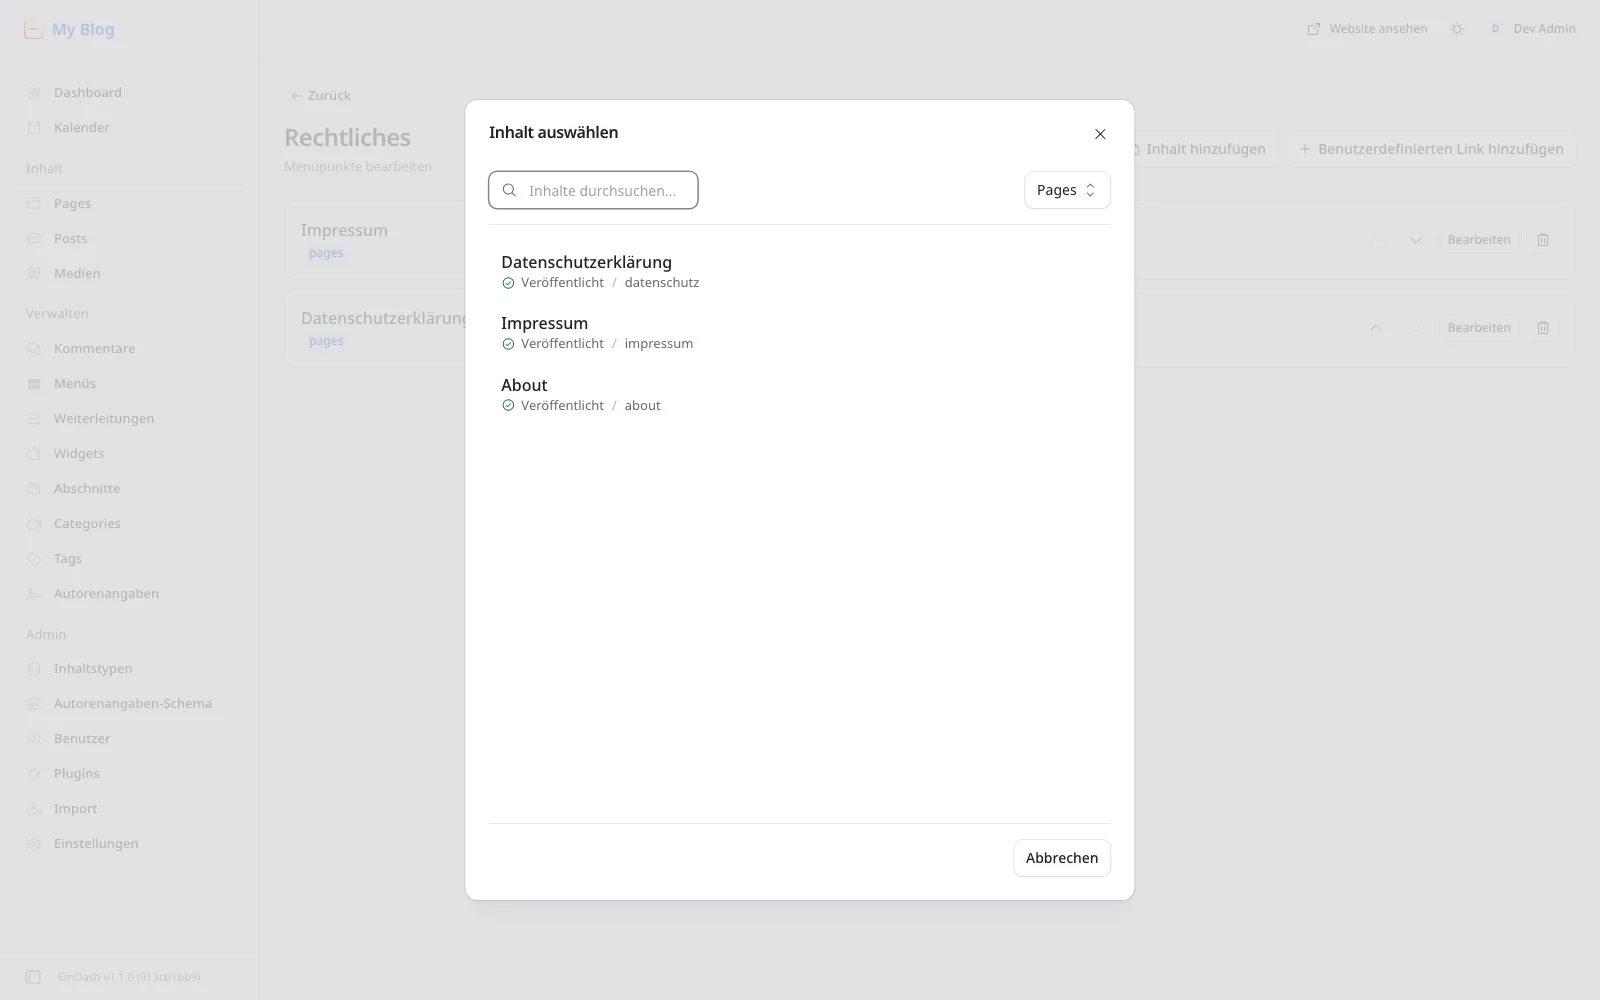Click the Zurück back link
Image resolution: width=1600 pixels, height=1000 pixels.
click(x=320, y=95)
